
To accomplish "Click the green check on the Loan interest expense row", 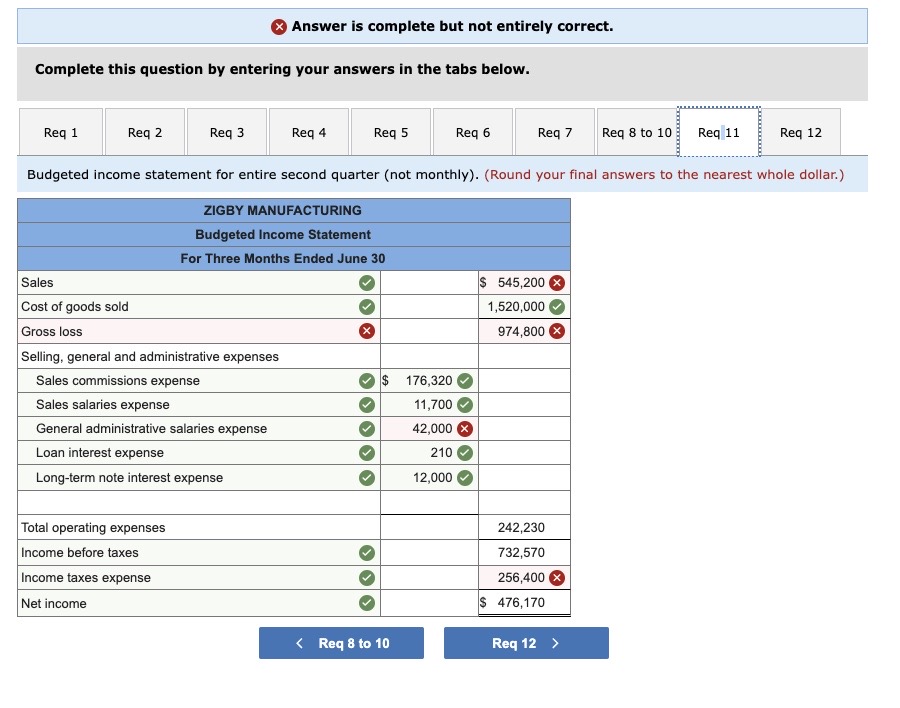I will (x=367, y=453).
